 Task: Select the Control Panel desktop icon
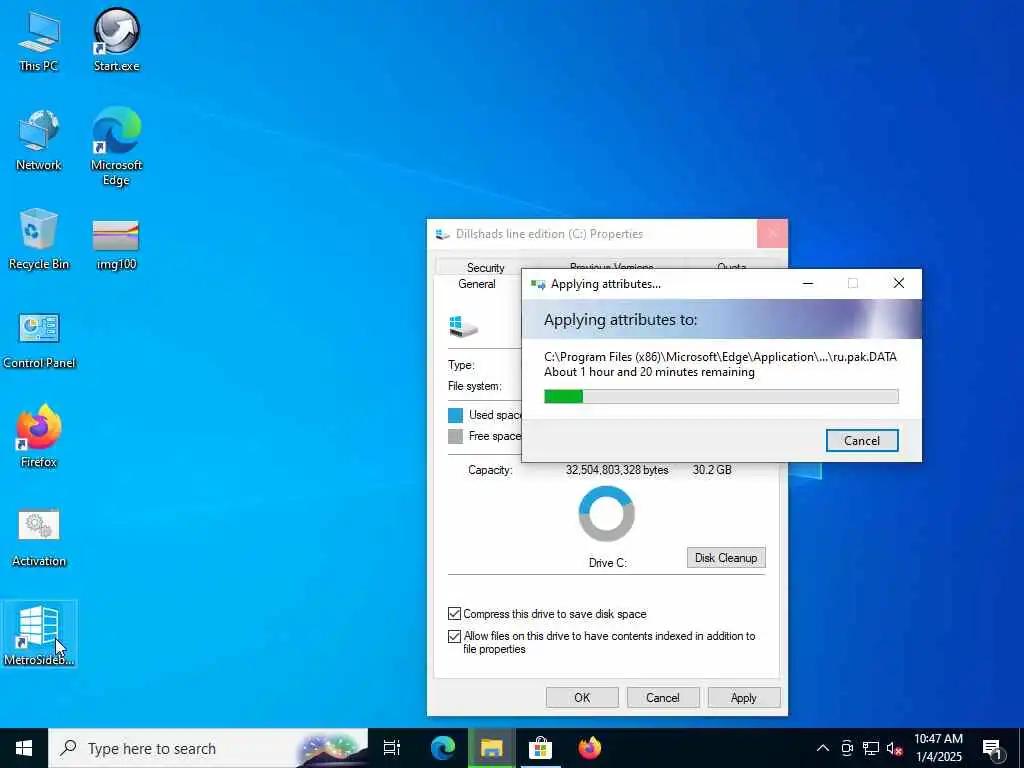pyautogui.click(x=39, y=340)
